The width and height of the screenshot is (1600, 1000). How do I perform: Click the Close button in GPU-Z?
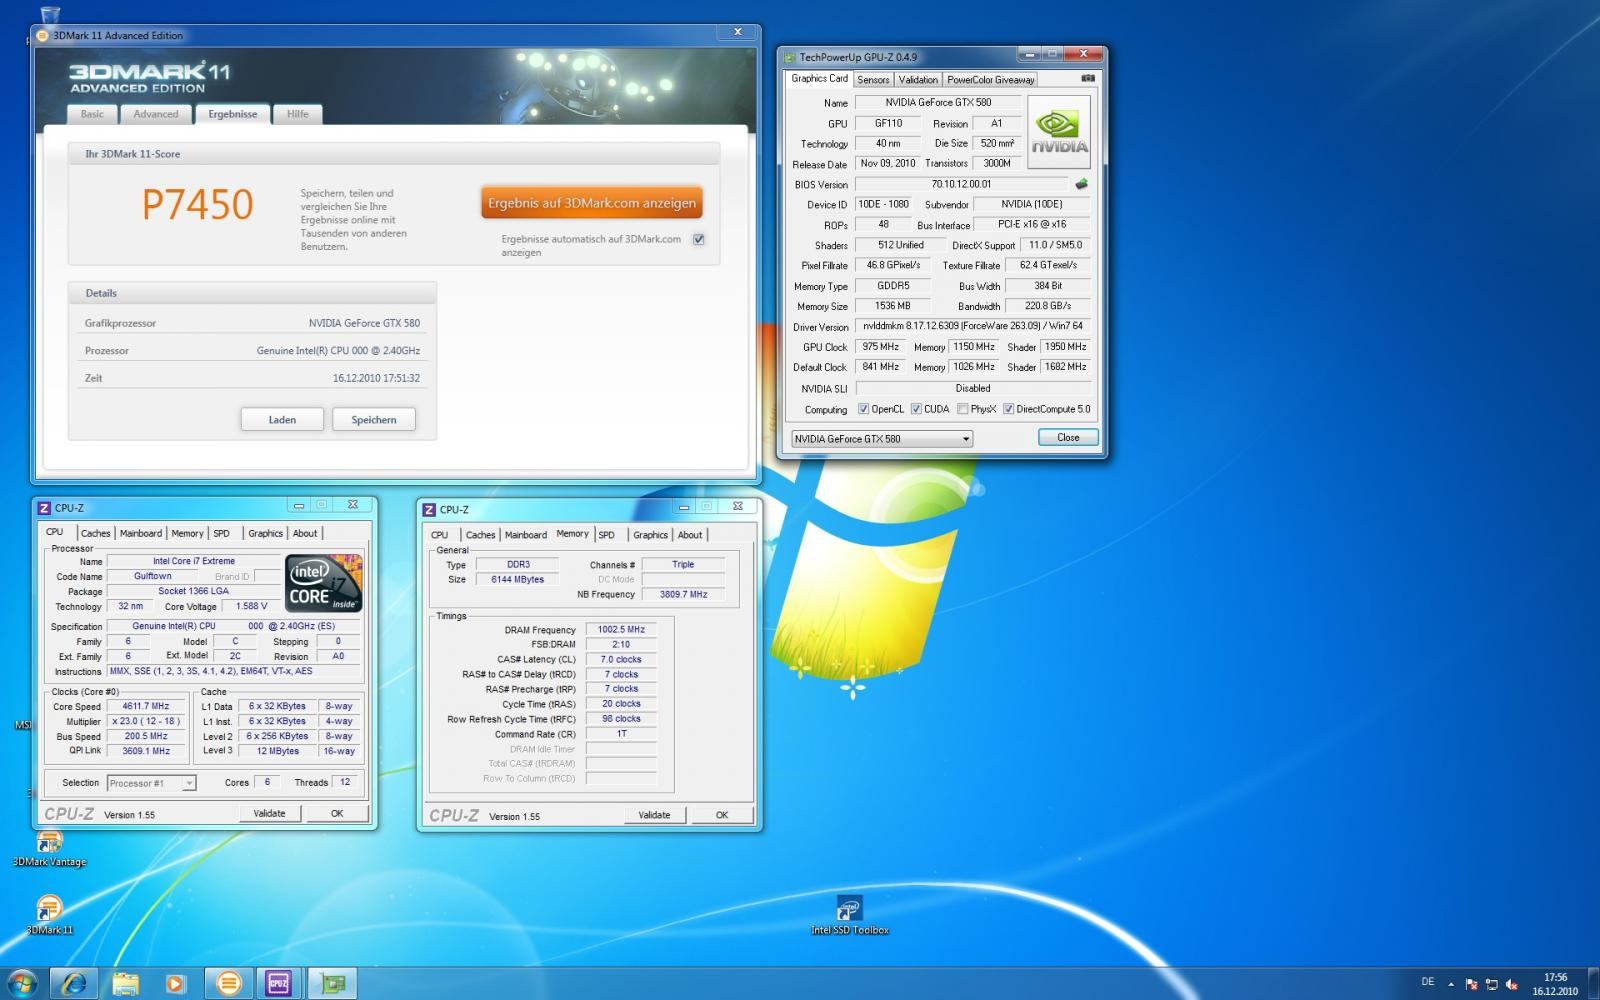tap(1068, 437)
